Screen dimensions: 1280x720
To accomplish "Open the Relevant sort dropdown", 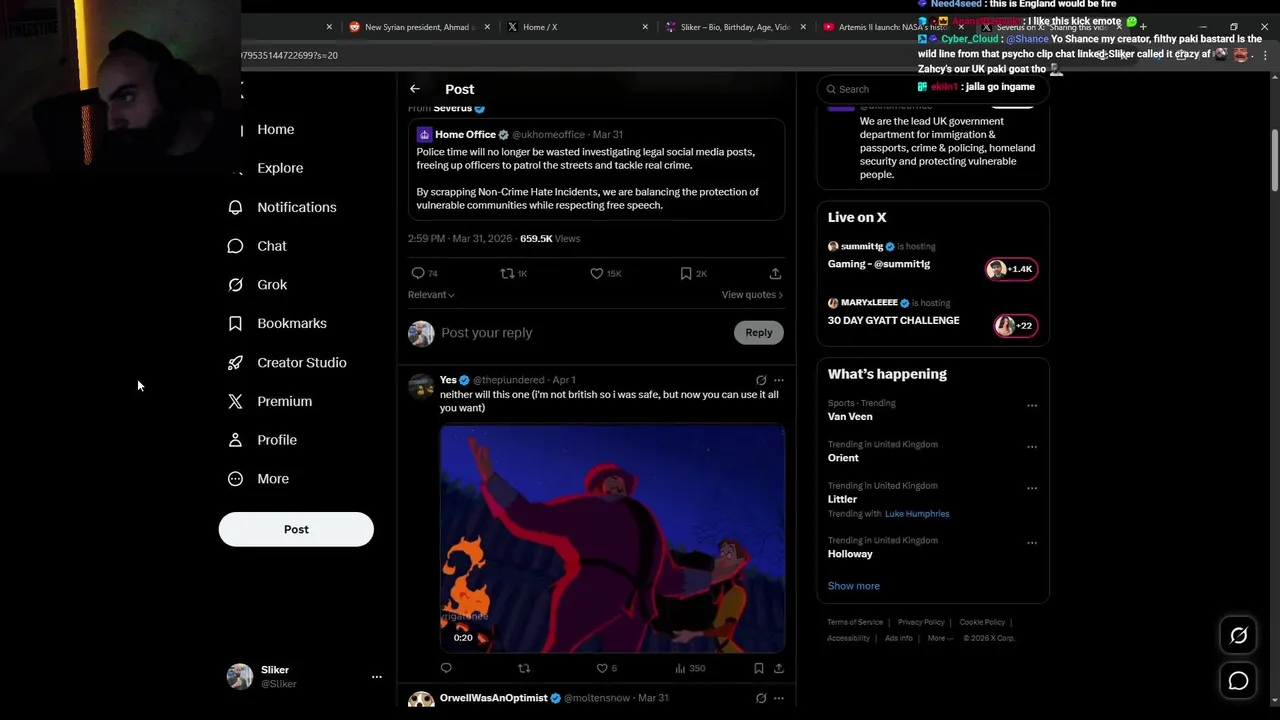I will pyautogui.click(x=431, y=295).
